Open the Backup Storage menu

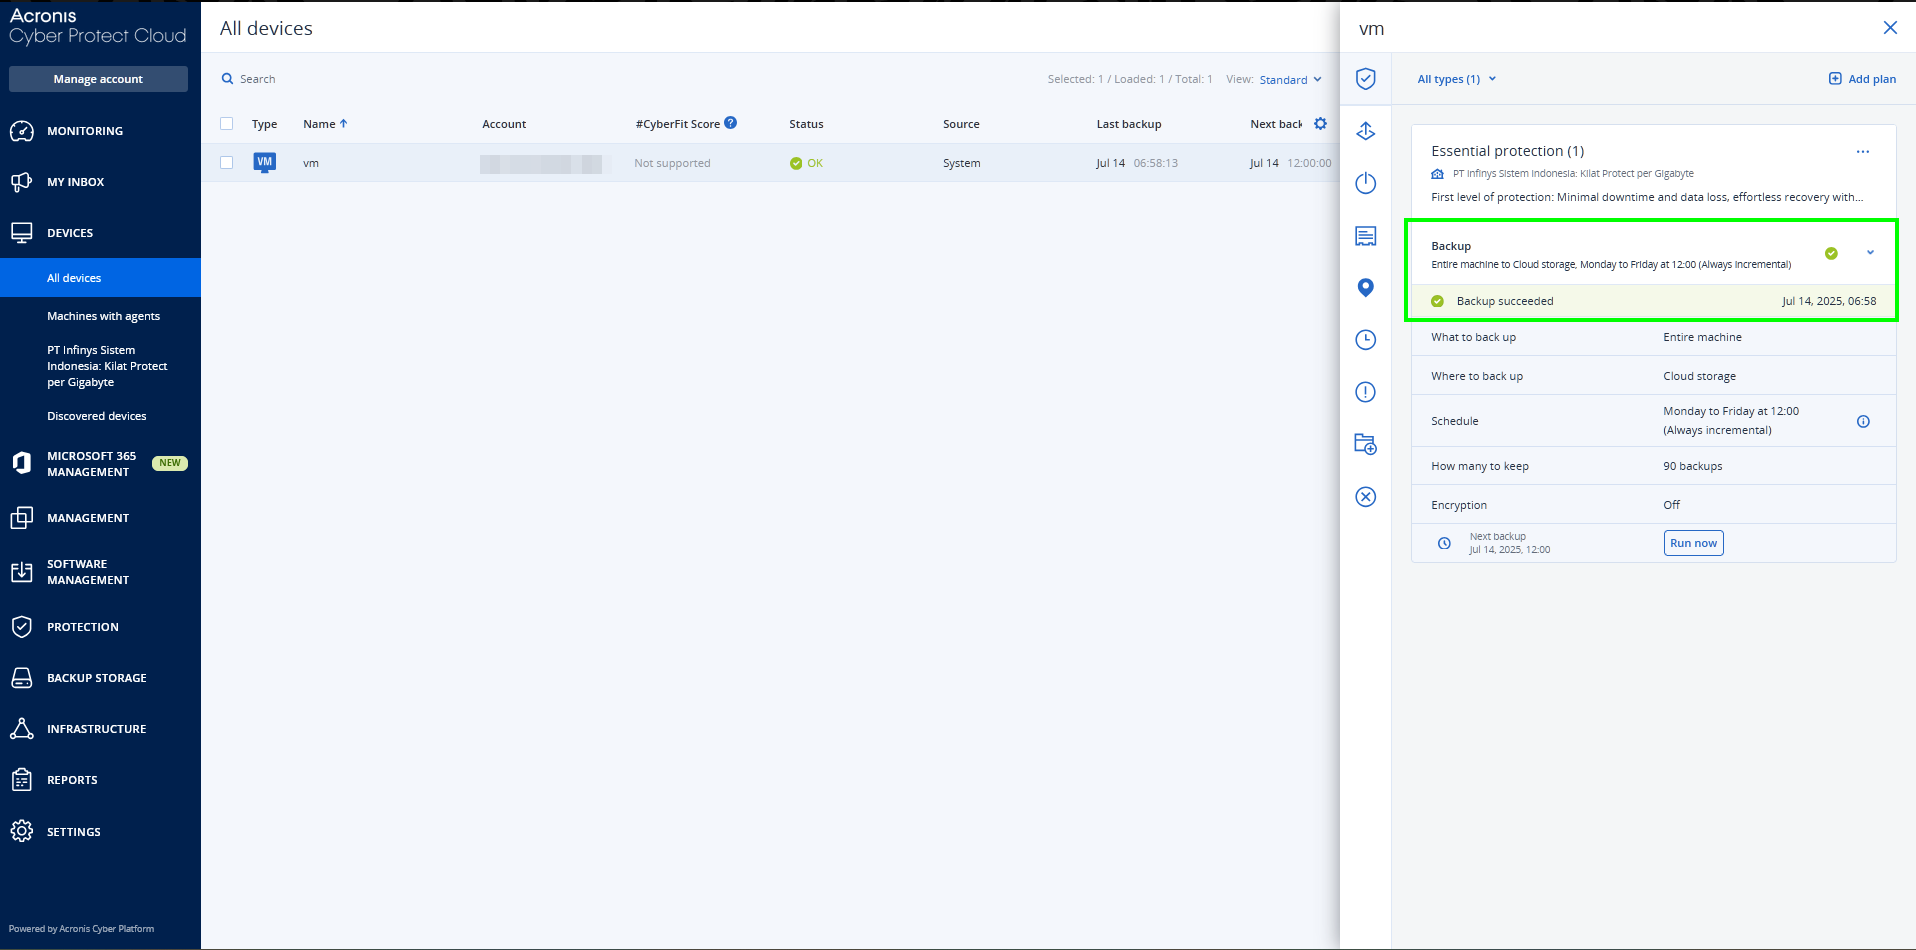(x=96, y=678)
